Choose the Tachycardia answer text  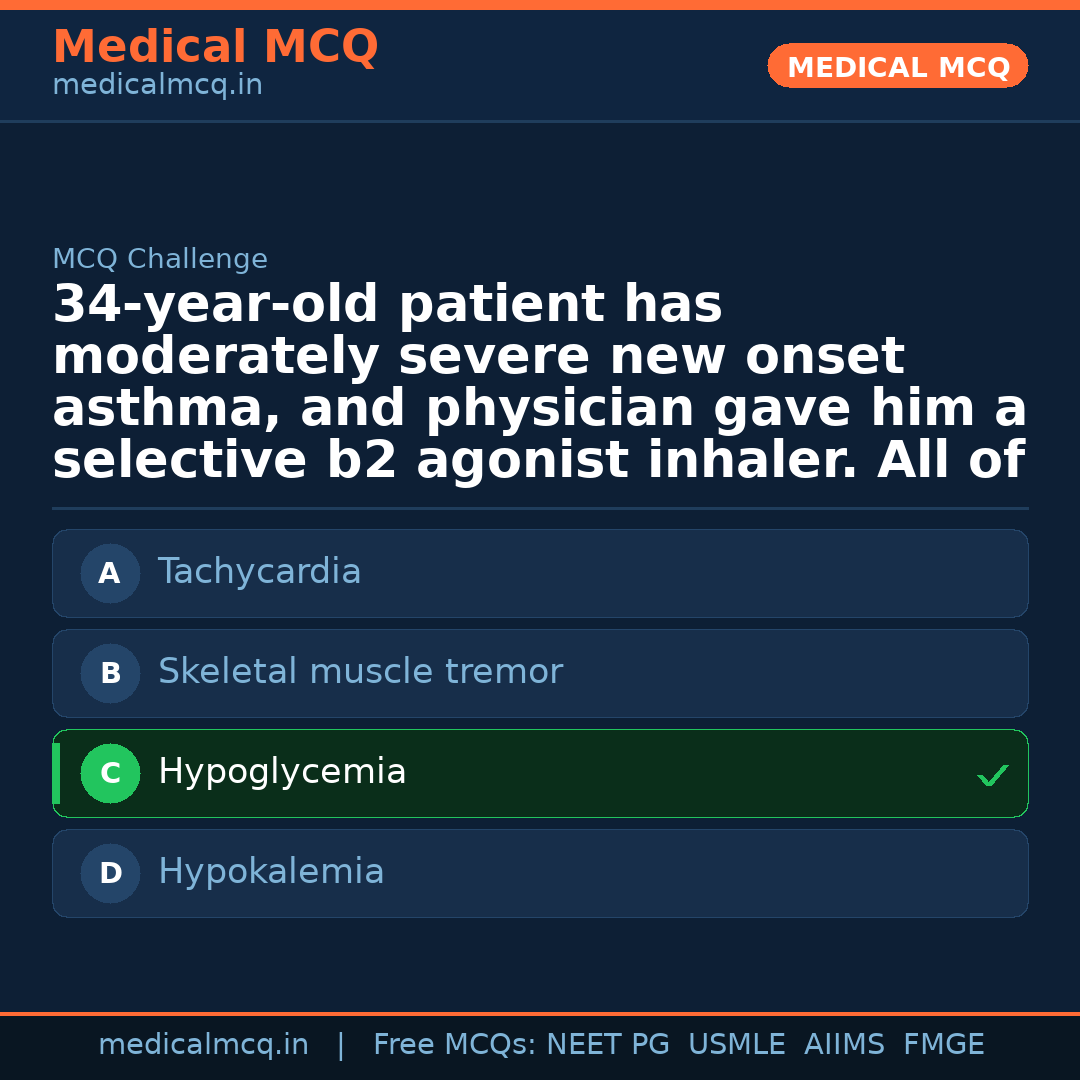(259, 572)
